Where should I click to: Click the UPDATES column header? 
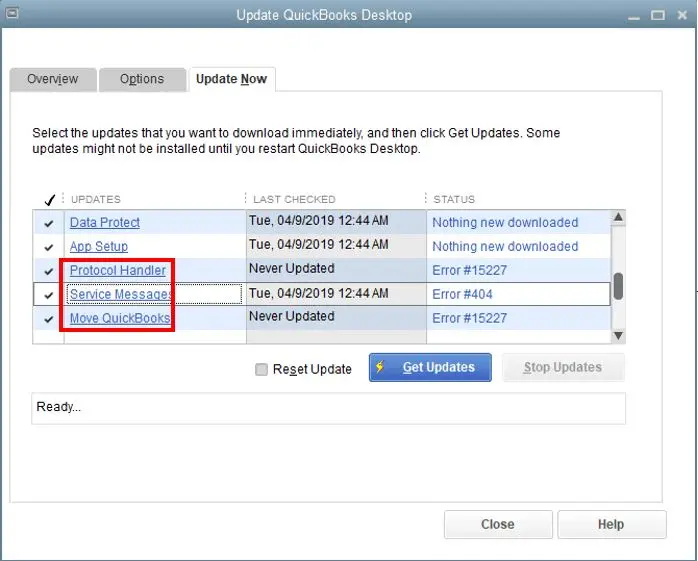[x=96, y=199]
